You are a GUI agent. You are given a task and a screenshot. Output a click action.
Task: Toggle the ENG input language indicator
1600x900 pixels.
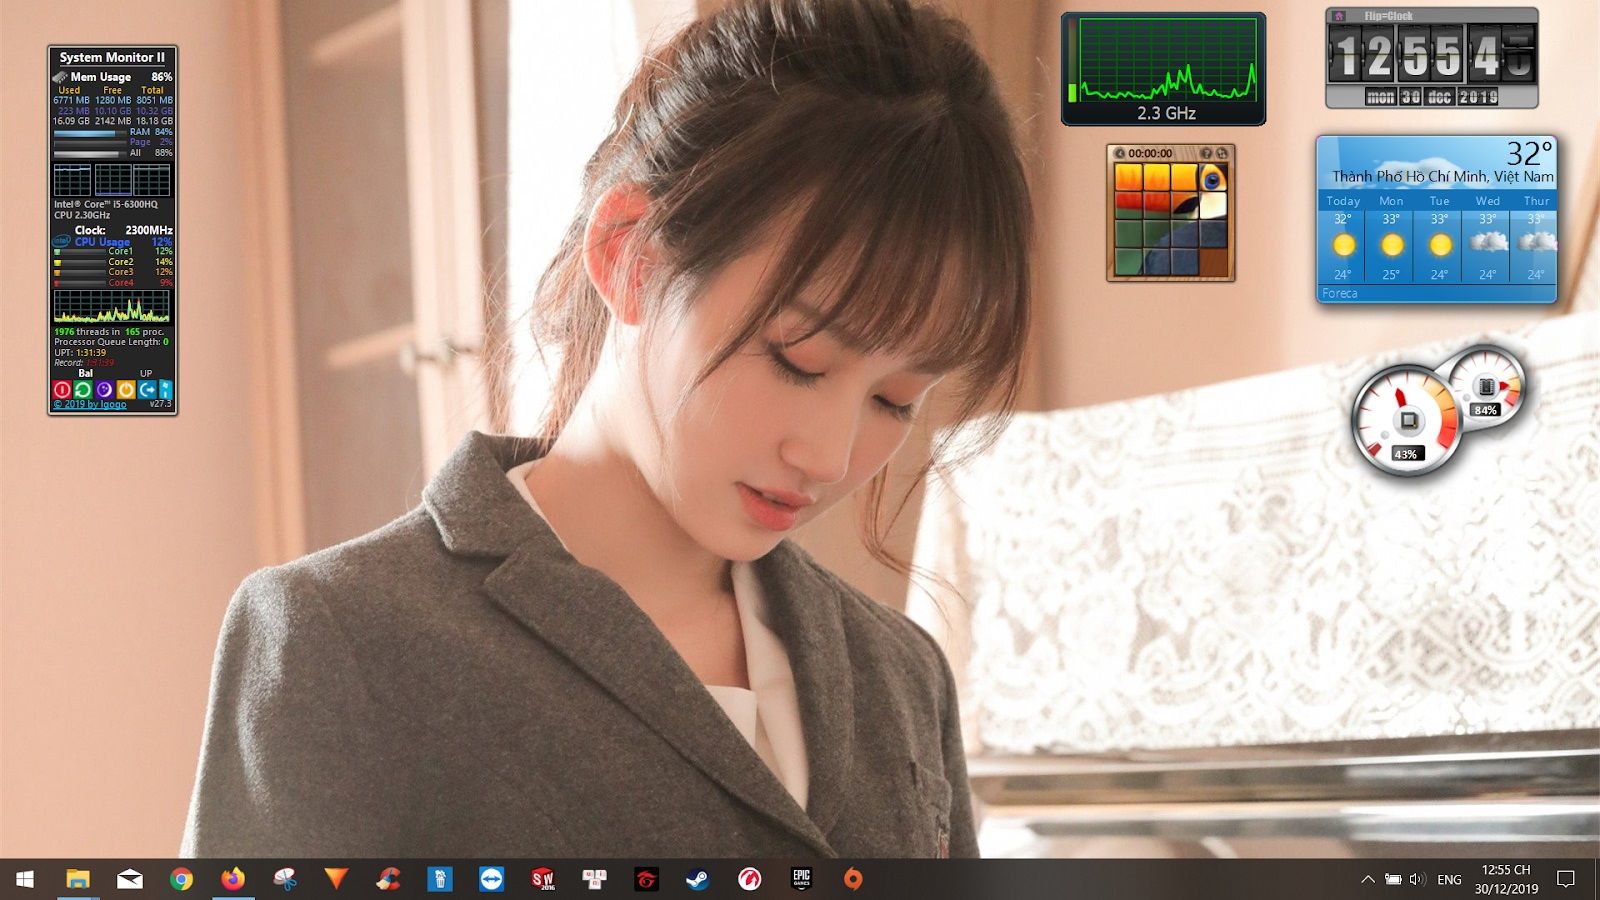[1448, 880]
